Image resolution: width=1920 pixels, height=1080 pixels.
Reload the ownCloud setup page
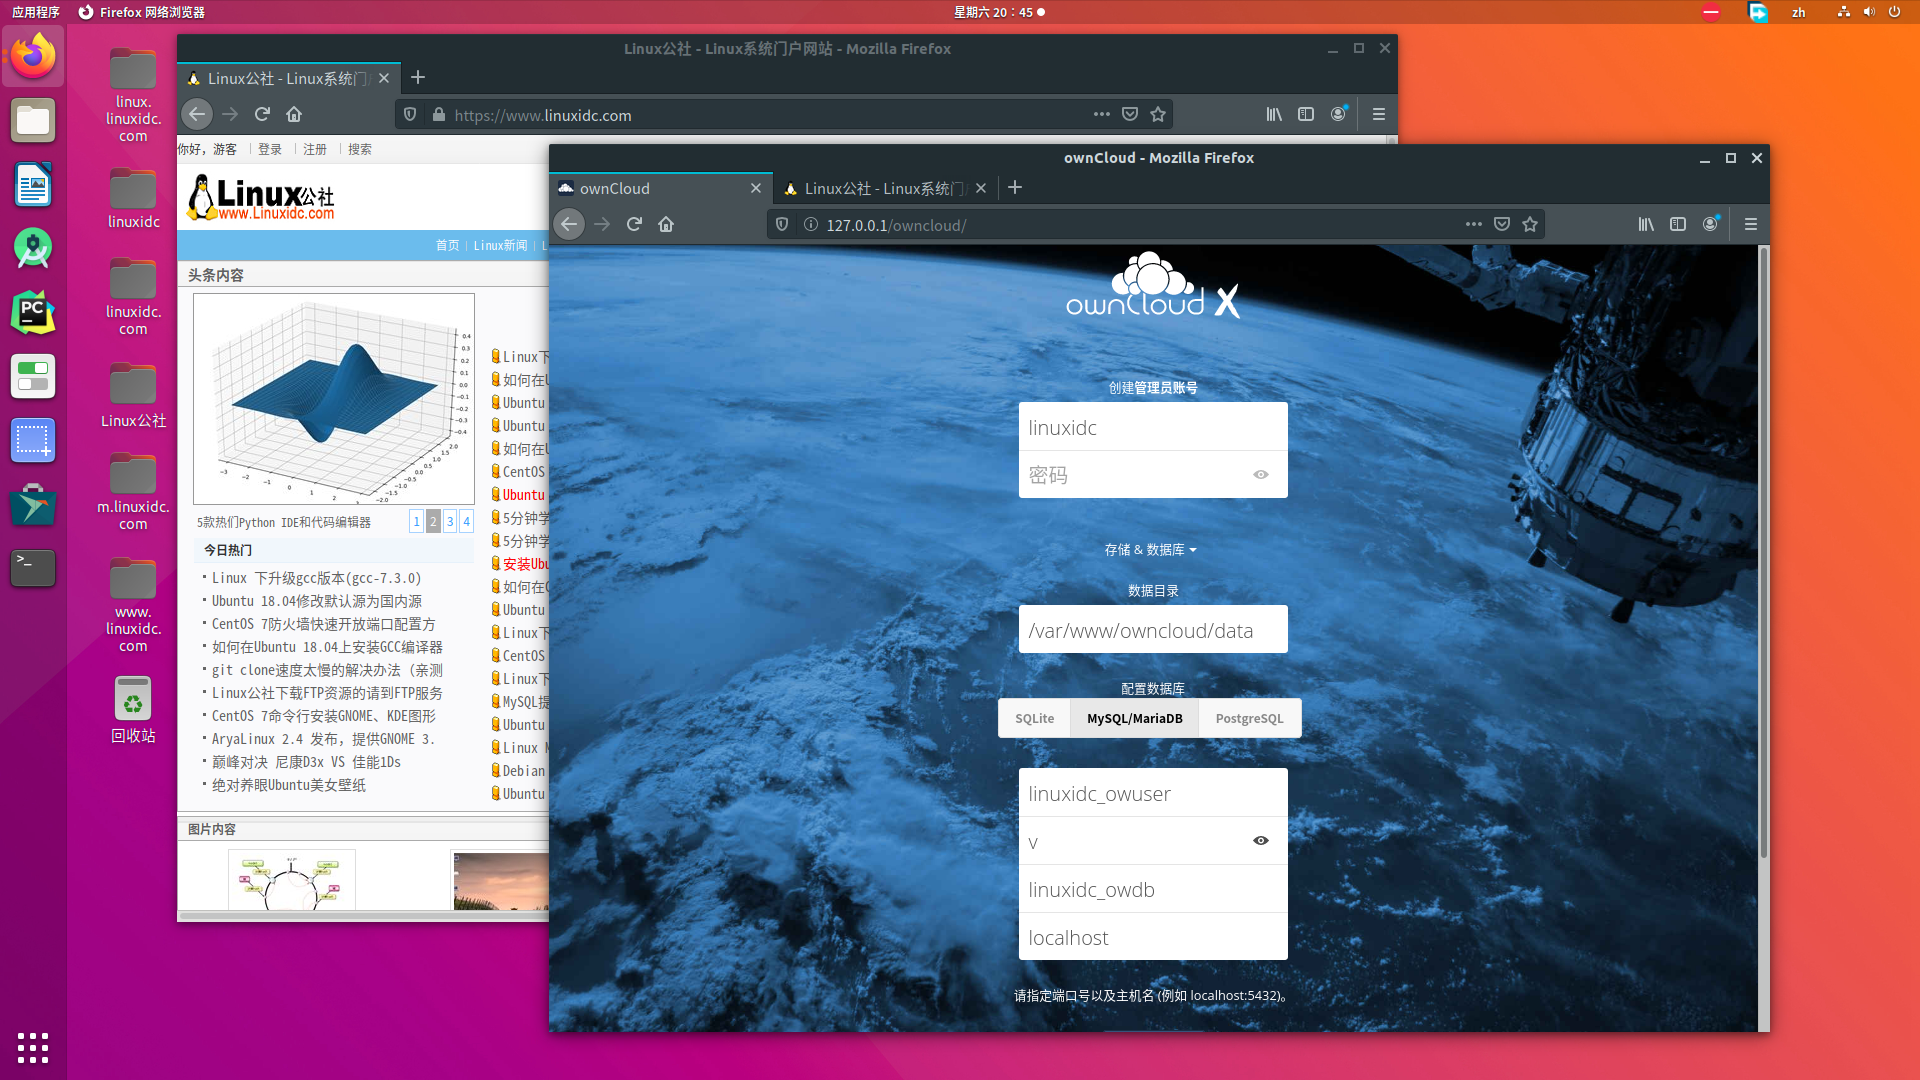[634, 224]
